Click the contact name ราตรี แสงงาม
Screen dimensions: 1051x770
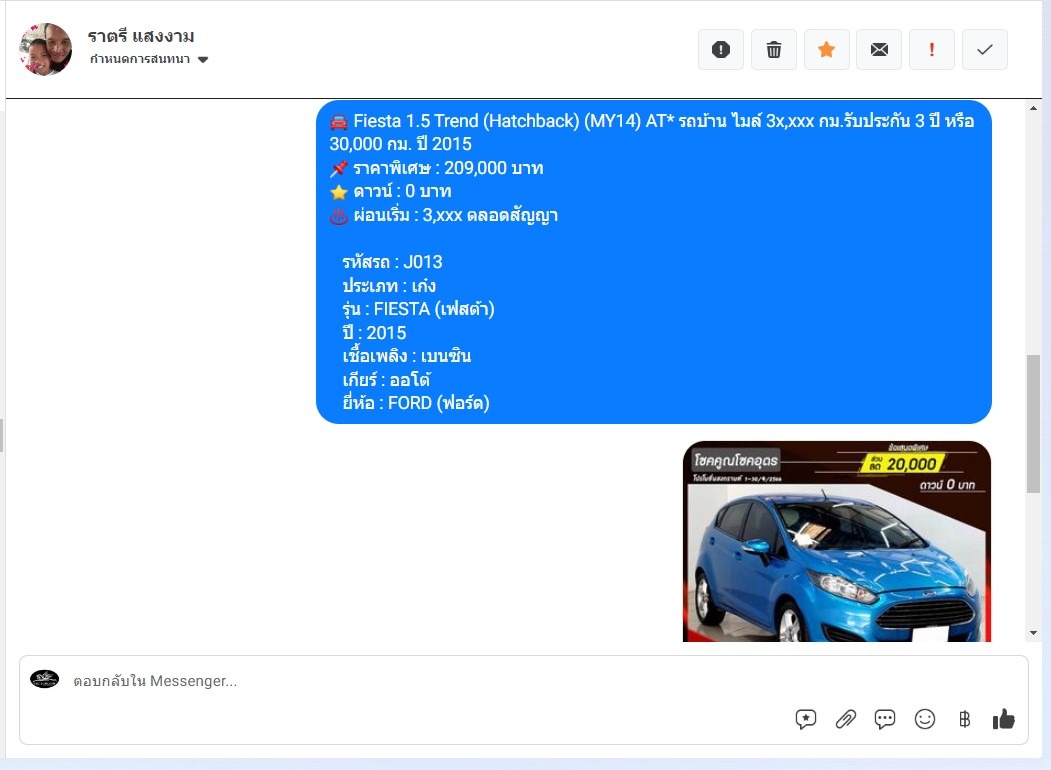coord(141,36)
